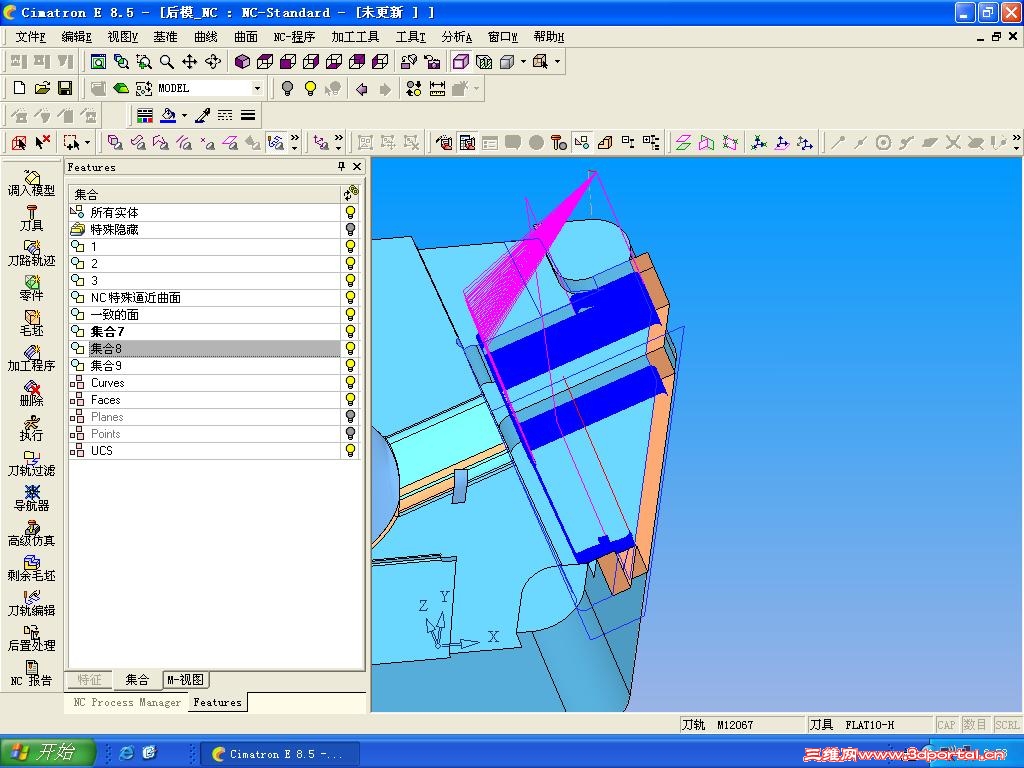Select the Rotate view tool

click(x=213, y=61)
